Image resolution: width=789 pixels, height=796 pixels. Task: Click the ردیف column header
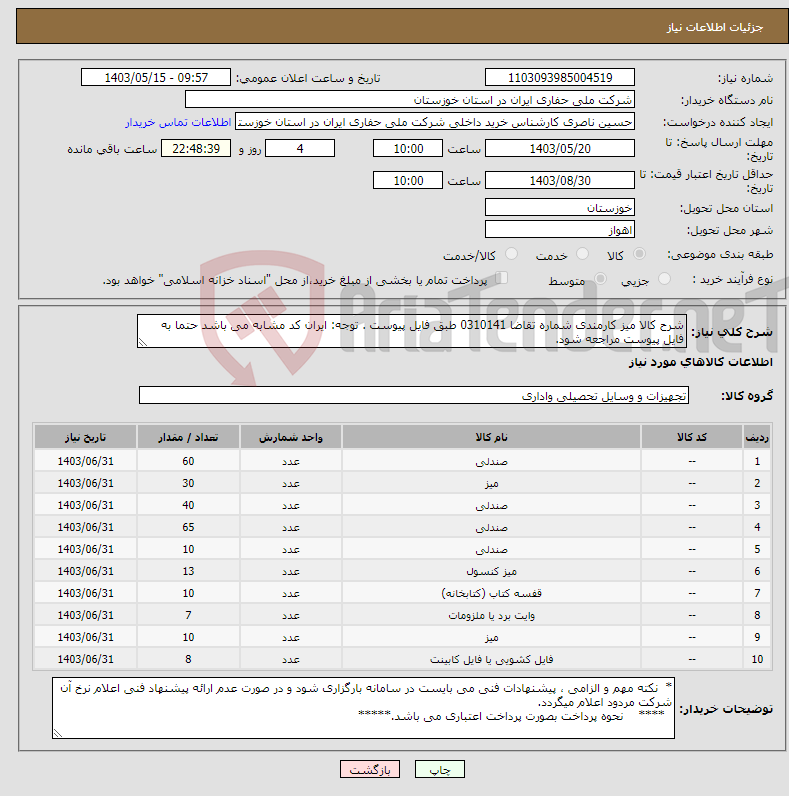[757, 437]
